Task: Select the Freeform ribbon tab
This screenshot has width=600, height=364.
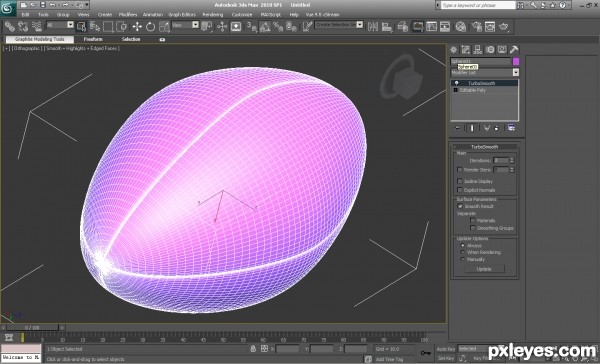Action: (93, 39)
